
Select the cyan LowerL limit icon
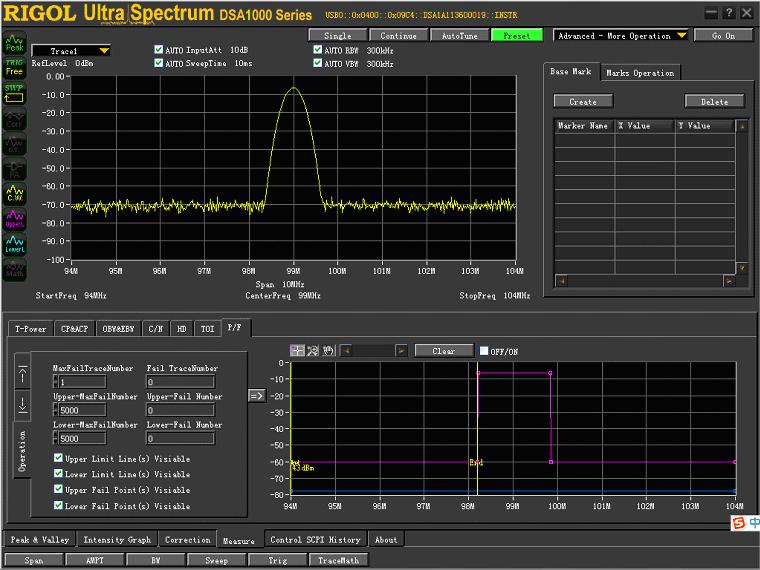14,243
